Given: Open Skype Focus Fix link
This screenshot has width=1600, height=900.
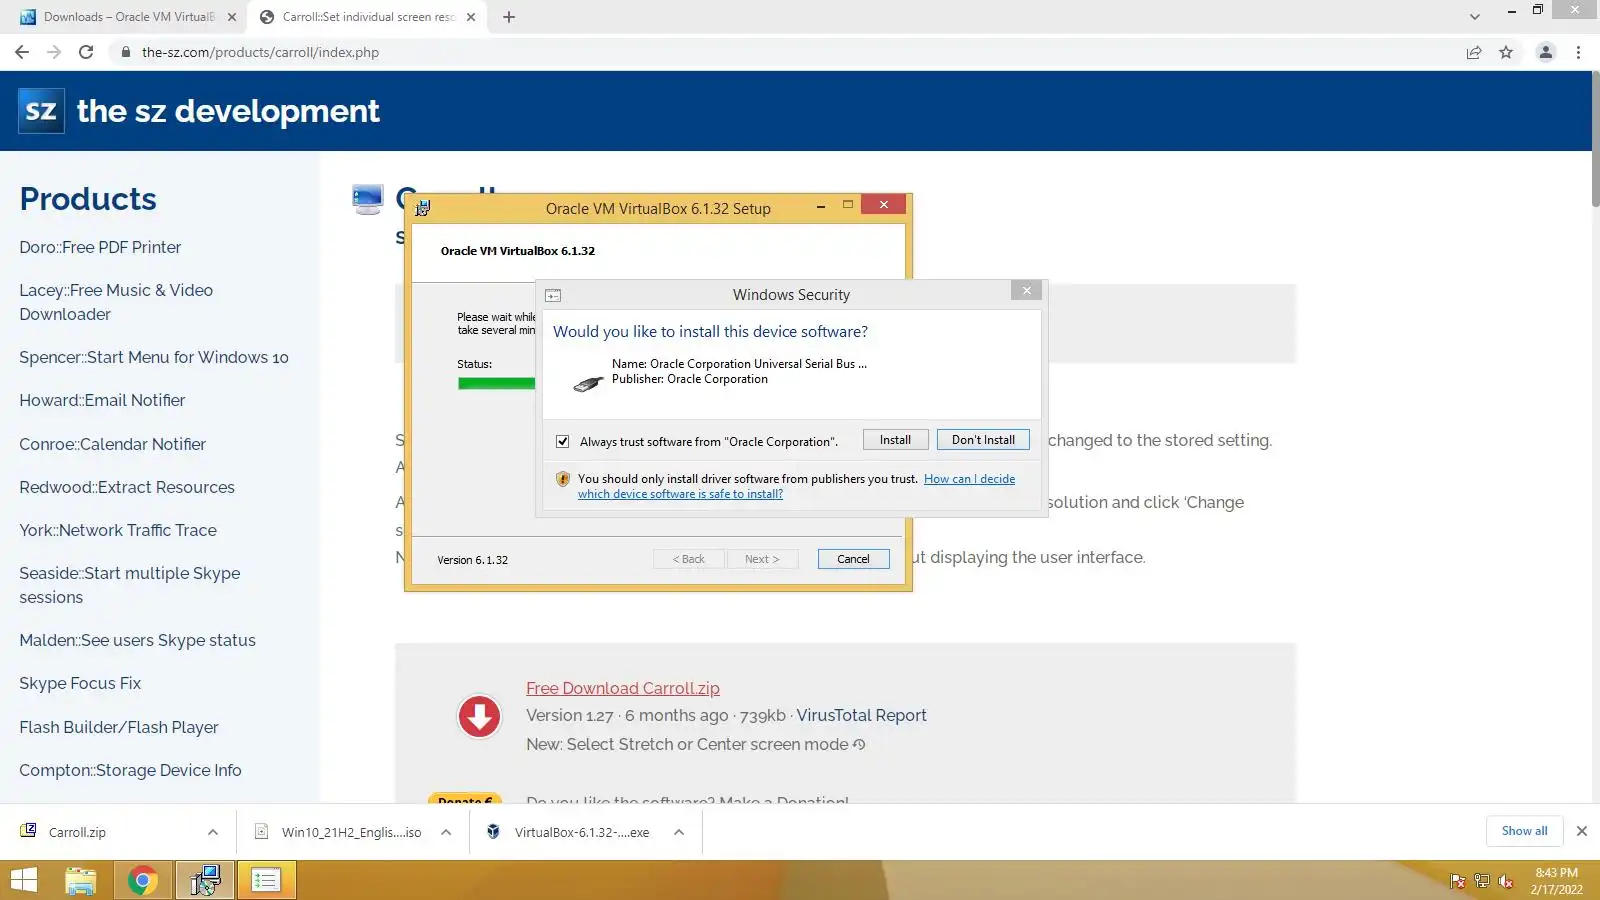Looking at the screenshot, I should 80,683.
